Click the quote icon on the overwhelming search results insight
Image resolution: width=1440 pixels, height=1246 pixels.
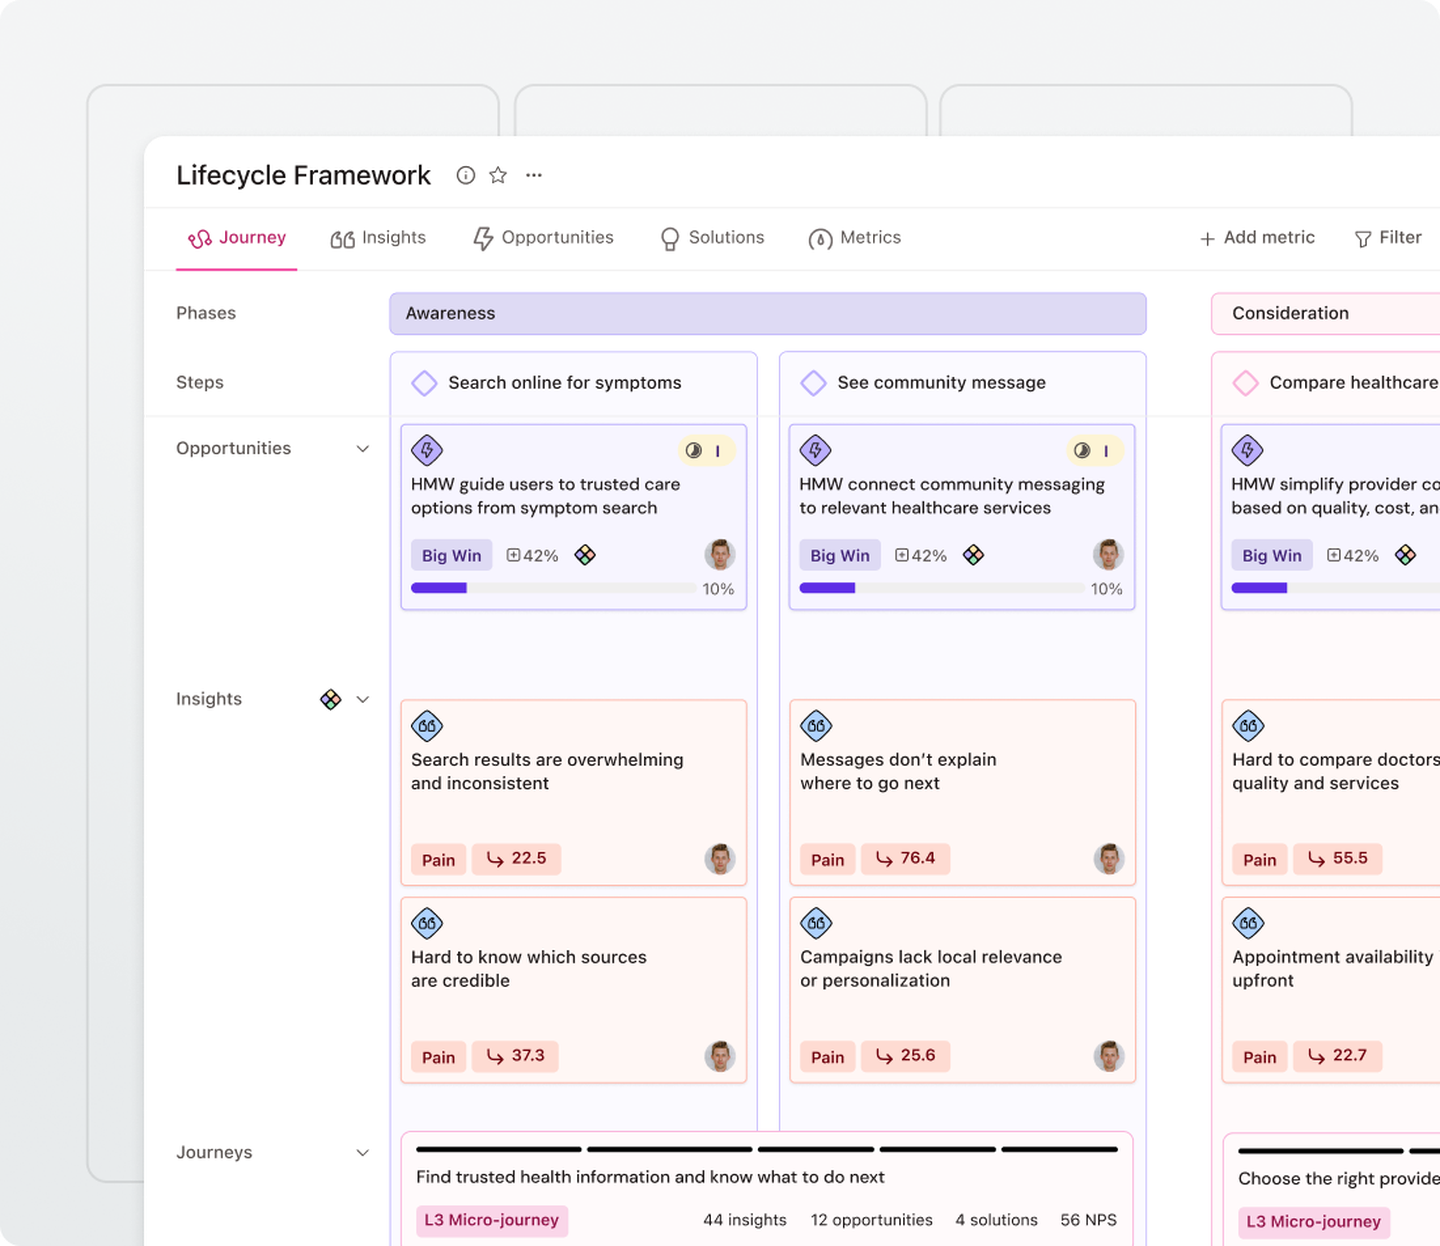pos(427,726)
